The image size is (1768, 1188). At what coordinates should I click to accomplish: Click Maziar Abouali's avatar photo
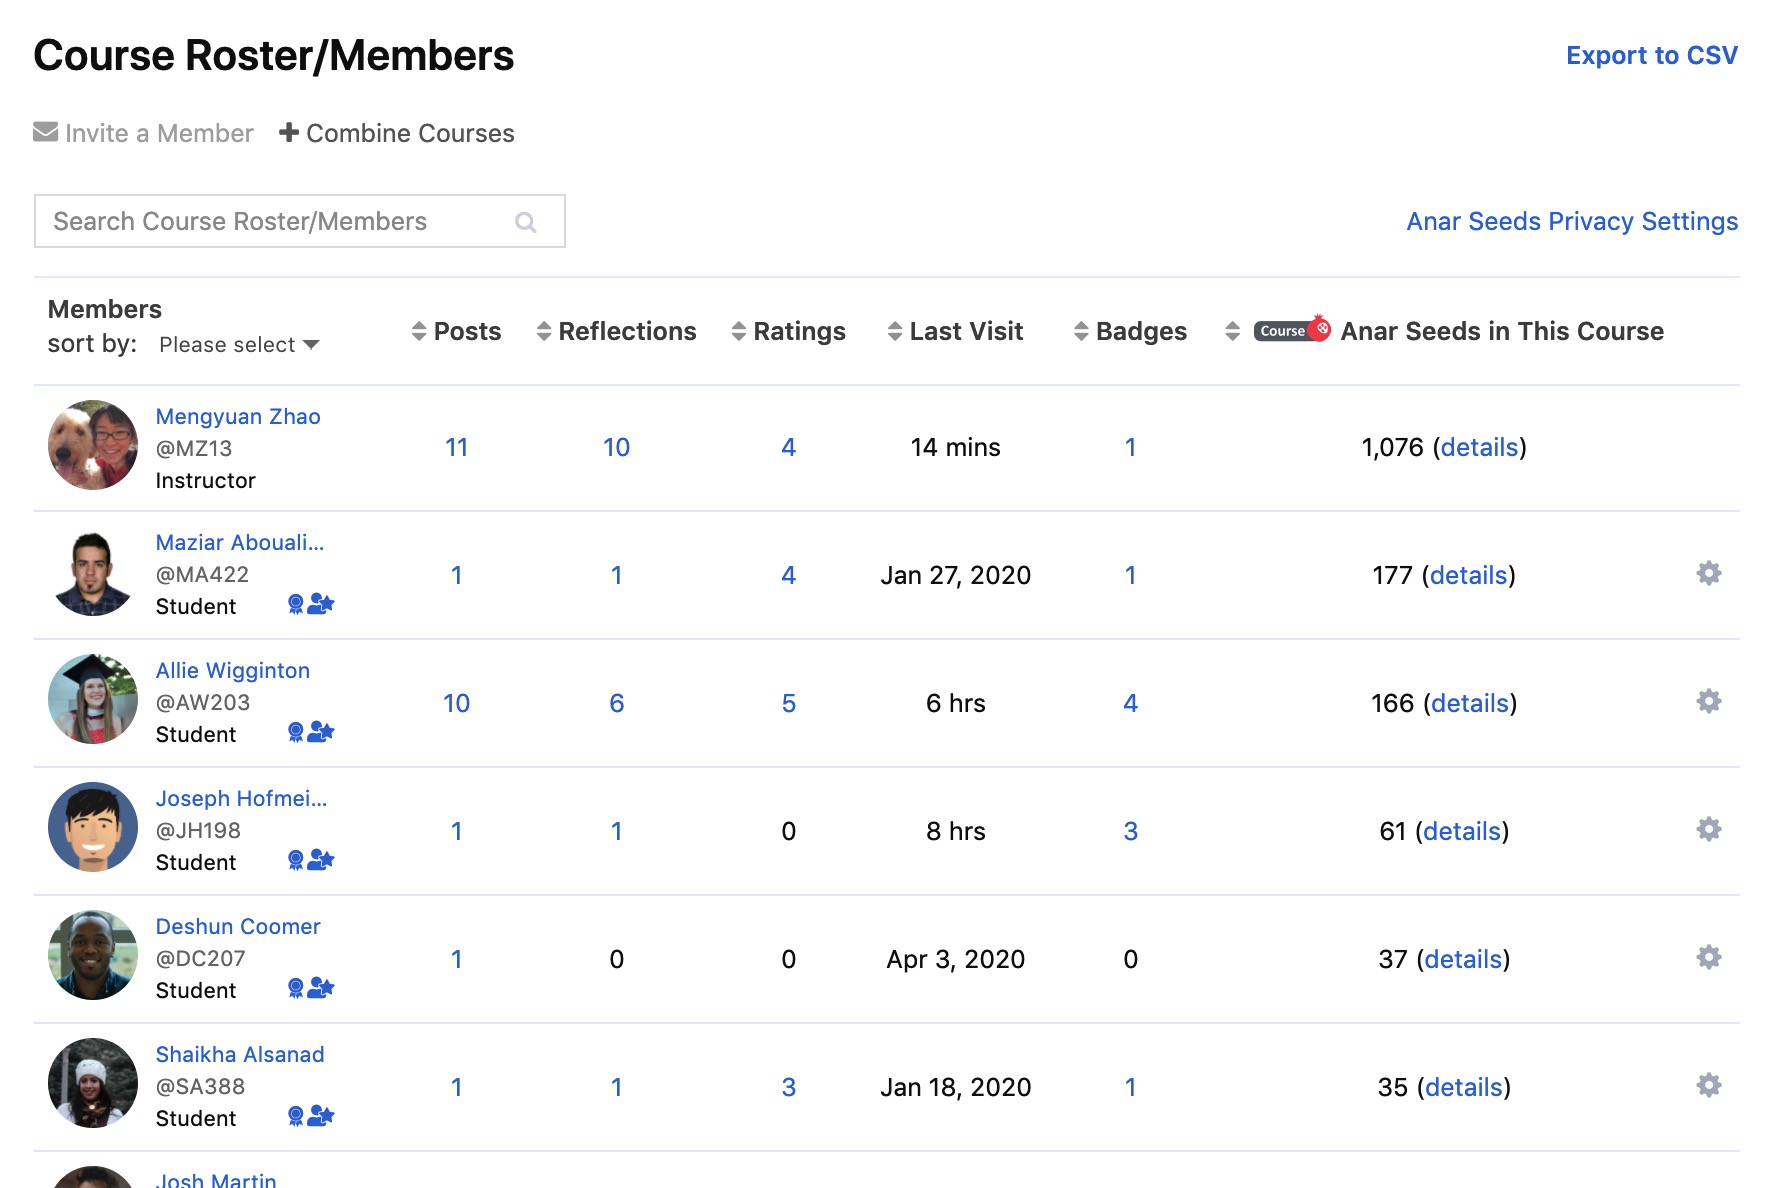[93, 573]
